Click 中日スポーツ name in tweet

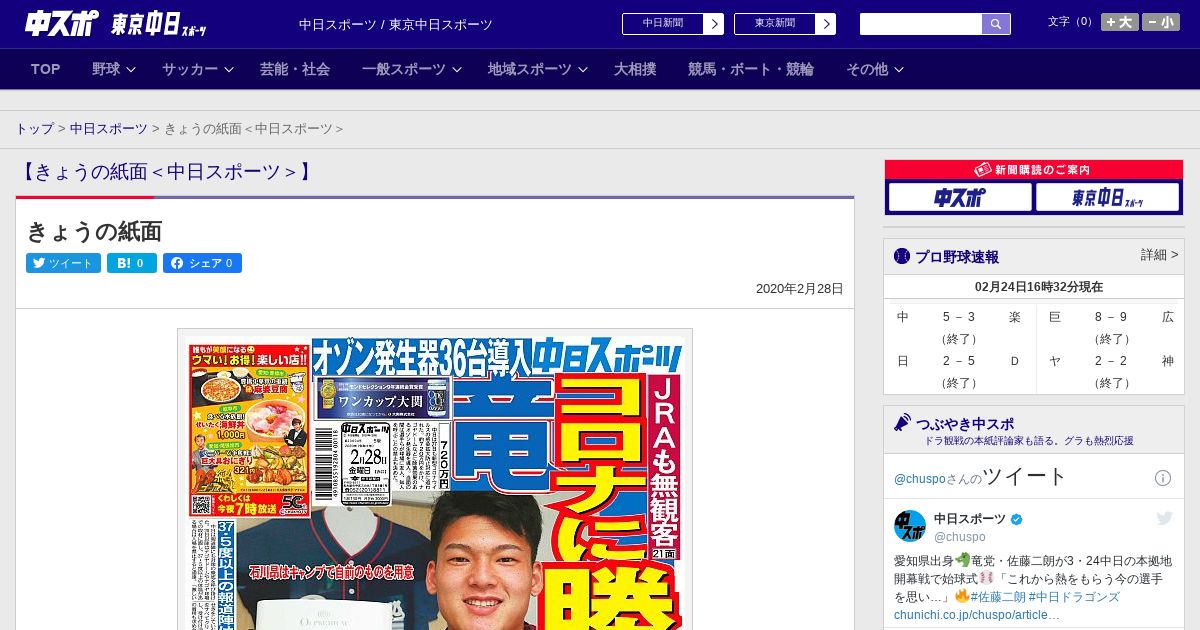coord(970,518)
